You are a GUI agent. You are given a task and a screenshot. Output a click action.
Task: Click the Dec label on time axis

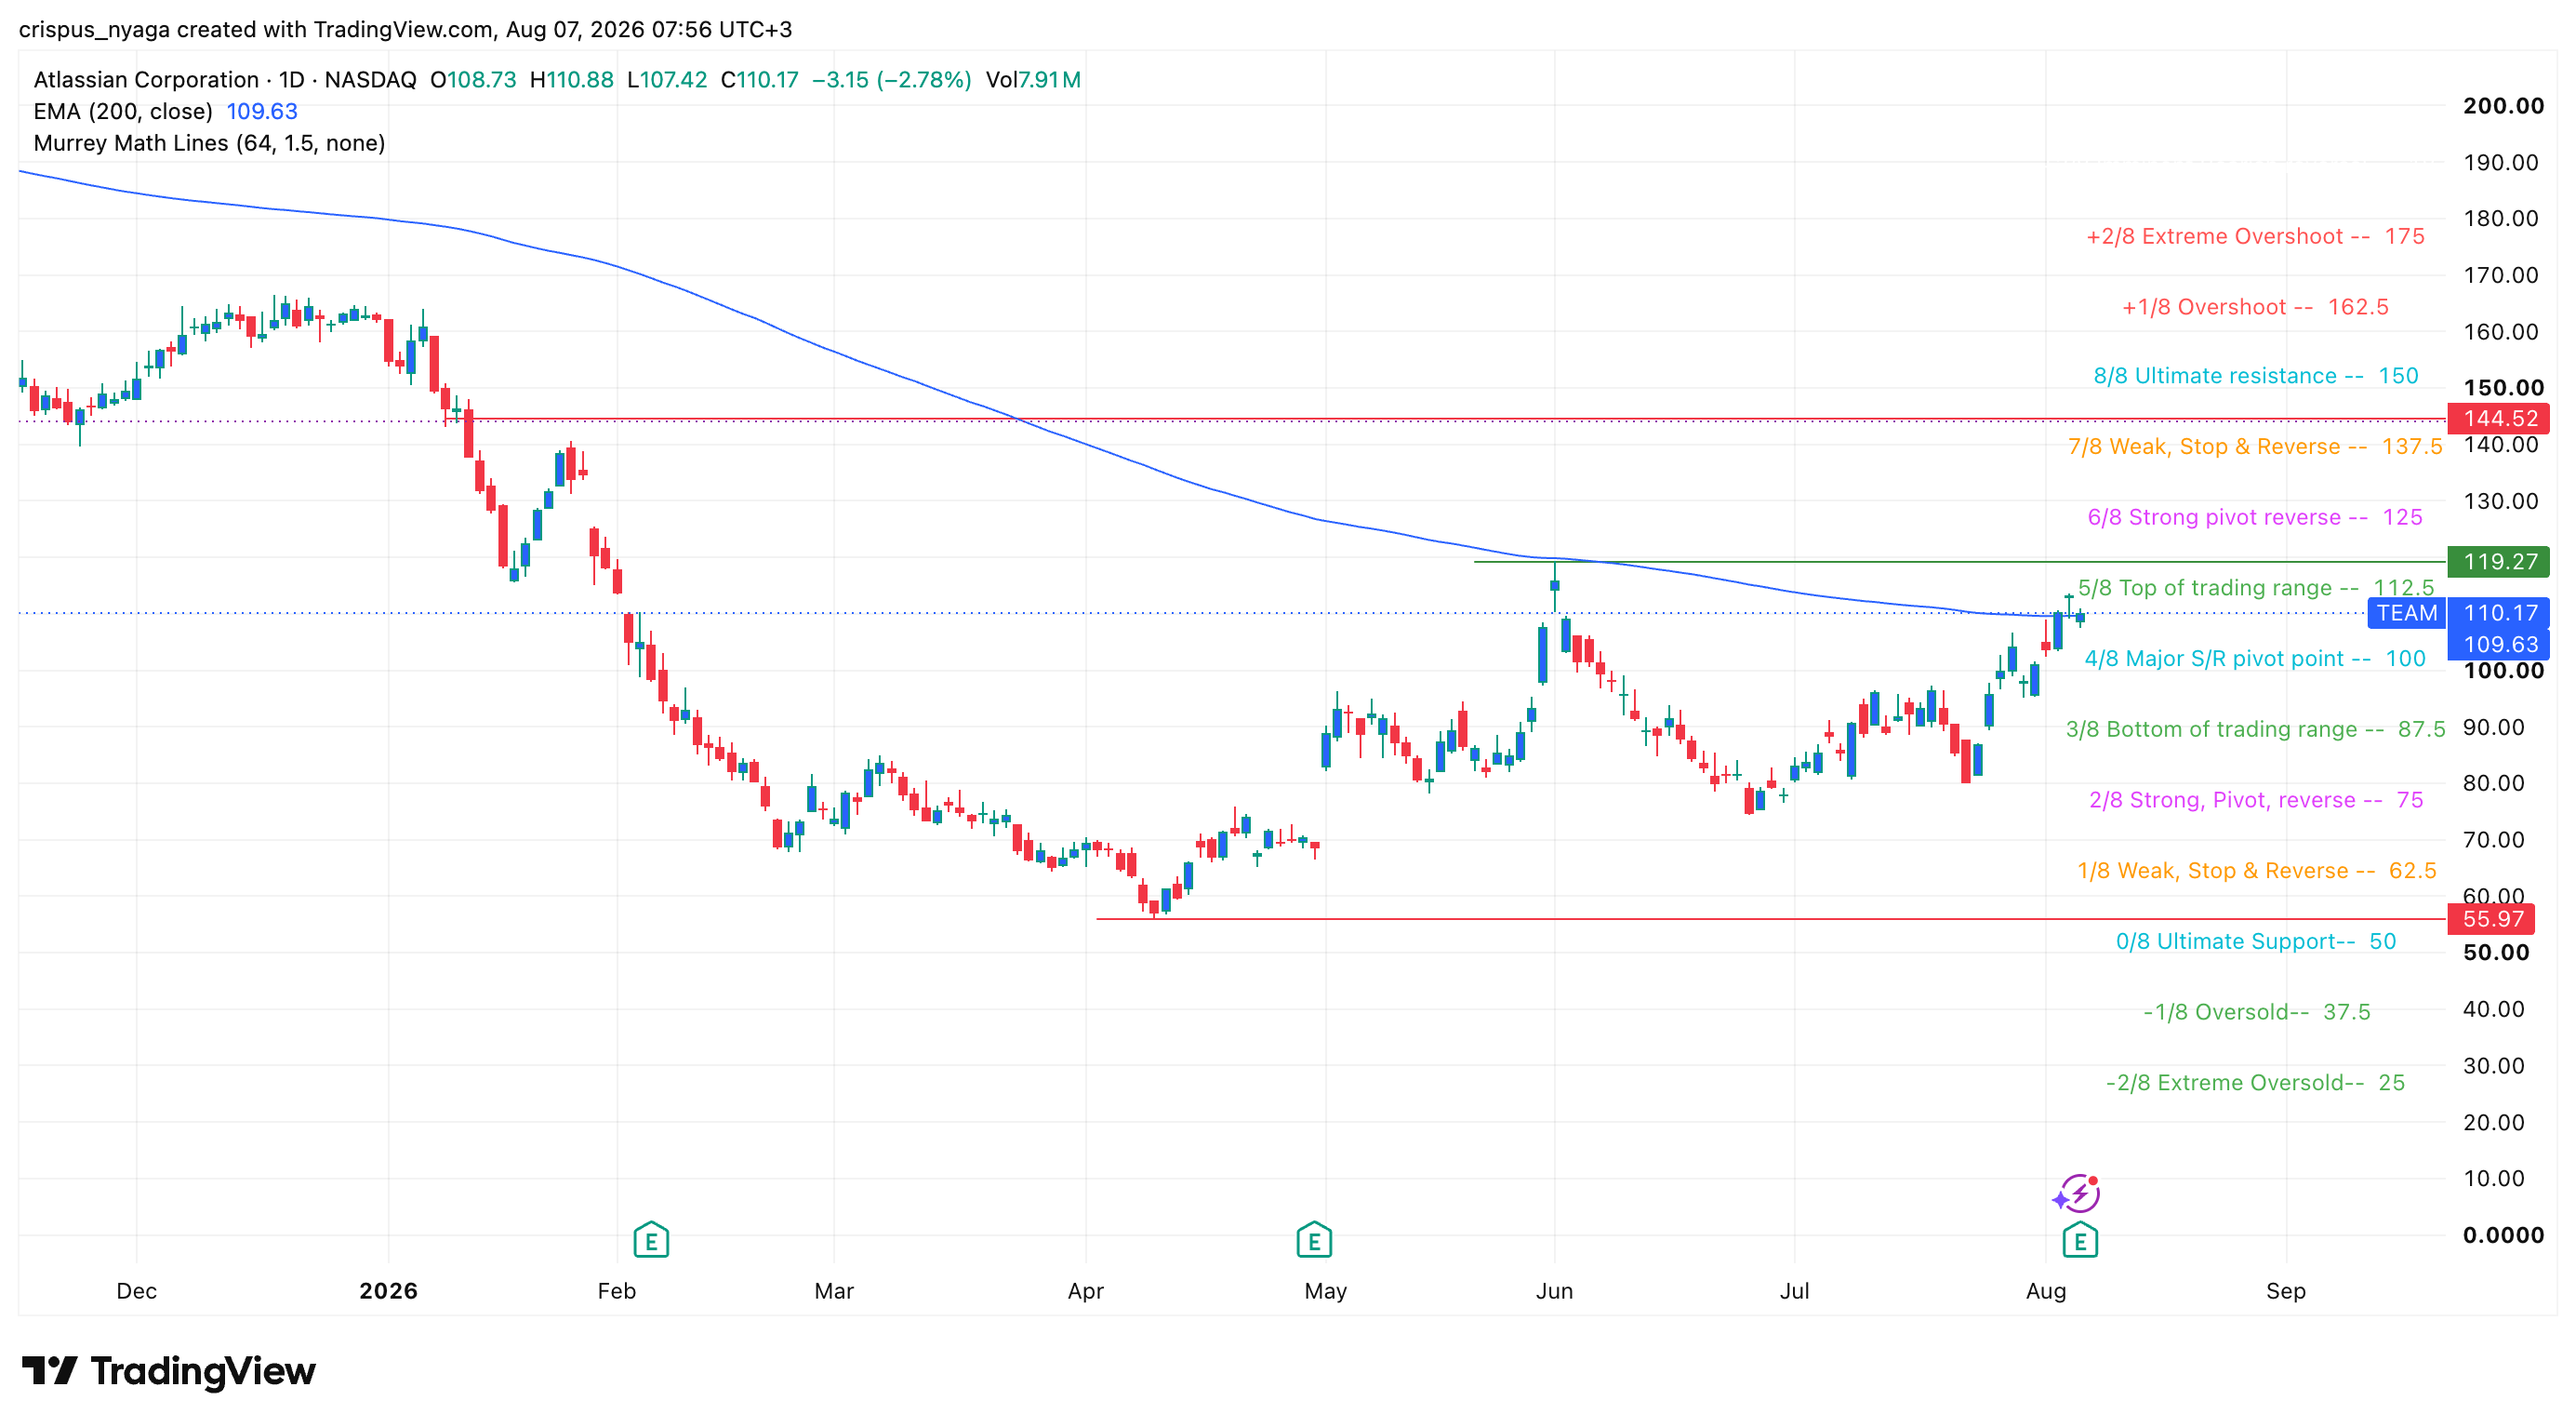pos(136,1291)
